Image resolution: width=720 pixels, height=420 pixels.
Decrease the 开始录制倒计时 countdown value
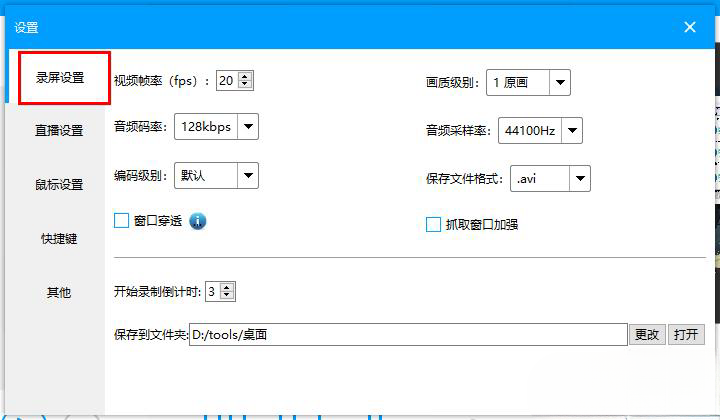pos(227,295)
